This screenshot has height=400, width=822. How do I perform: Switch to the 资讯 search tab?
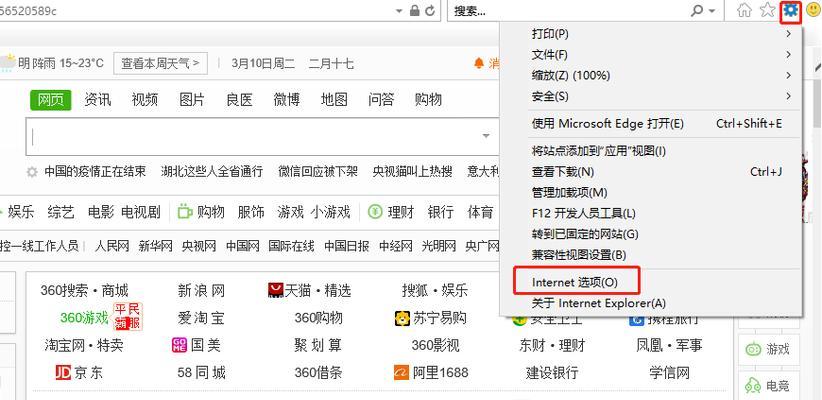click(98, 100)
